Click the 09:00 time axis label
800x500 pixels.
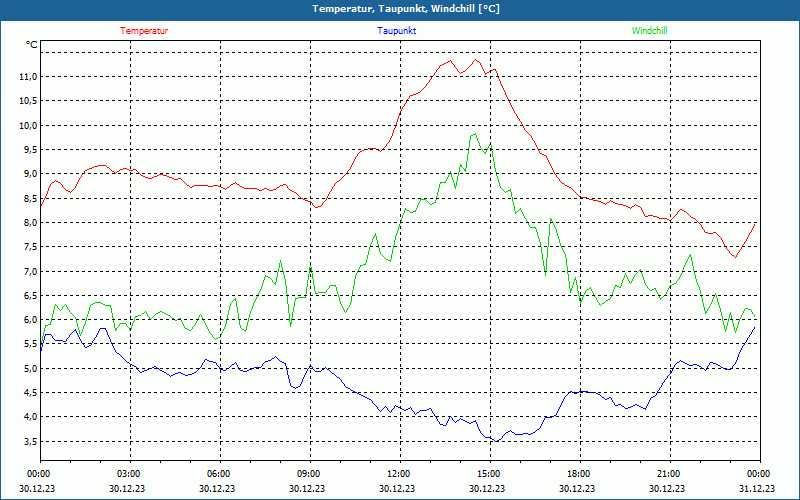click(310, 474)
